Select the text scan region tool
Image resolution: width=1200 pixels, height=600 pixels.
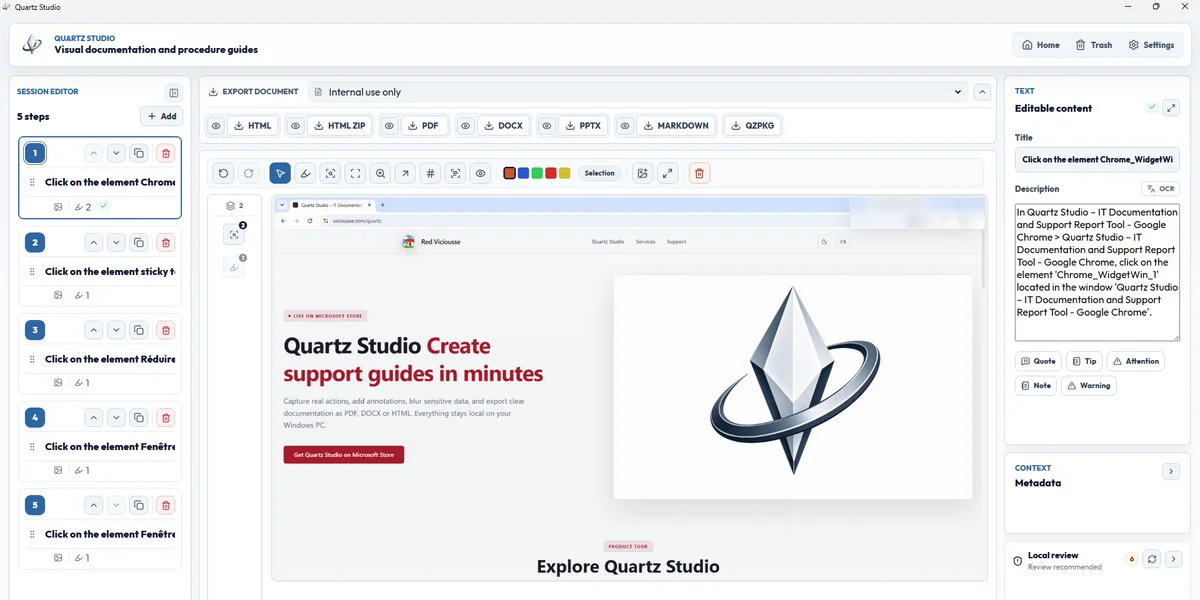pos(455,173)
